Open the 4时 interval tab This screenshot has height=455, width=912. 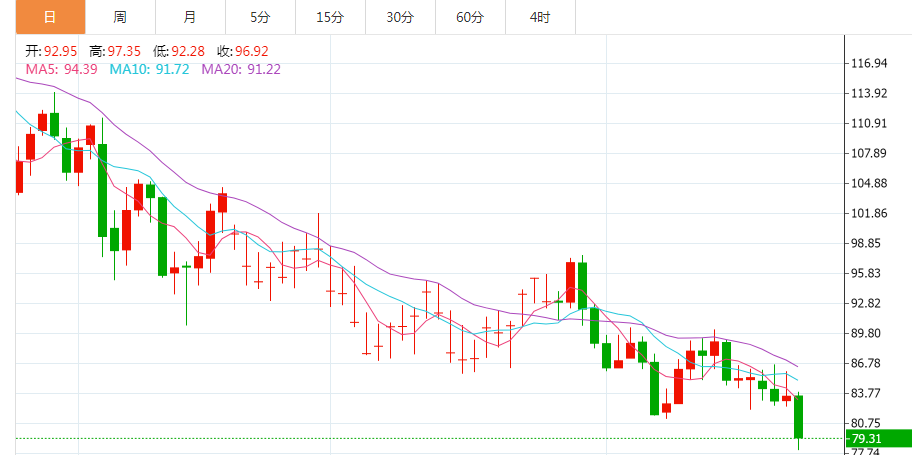(540, 18)
